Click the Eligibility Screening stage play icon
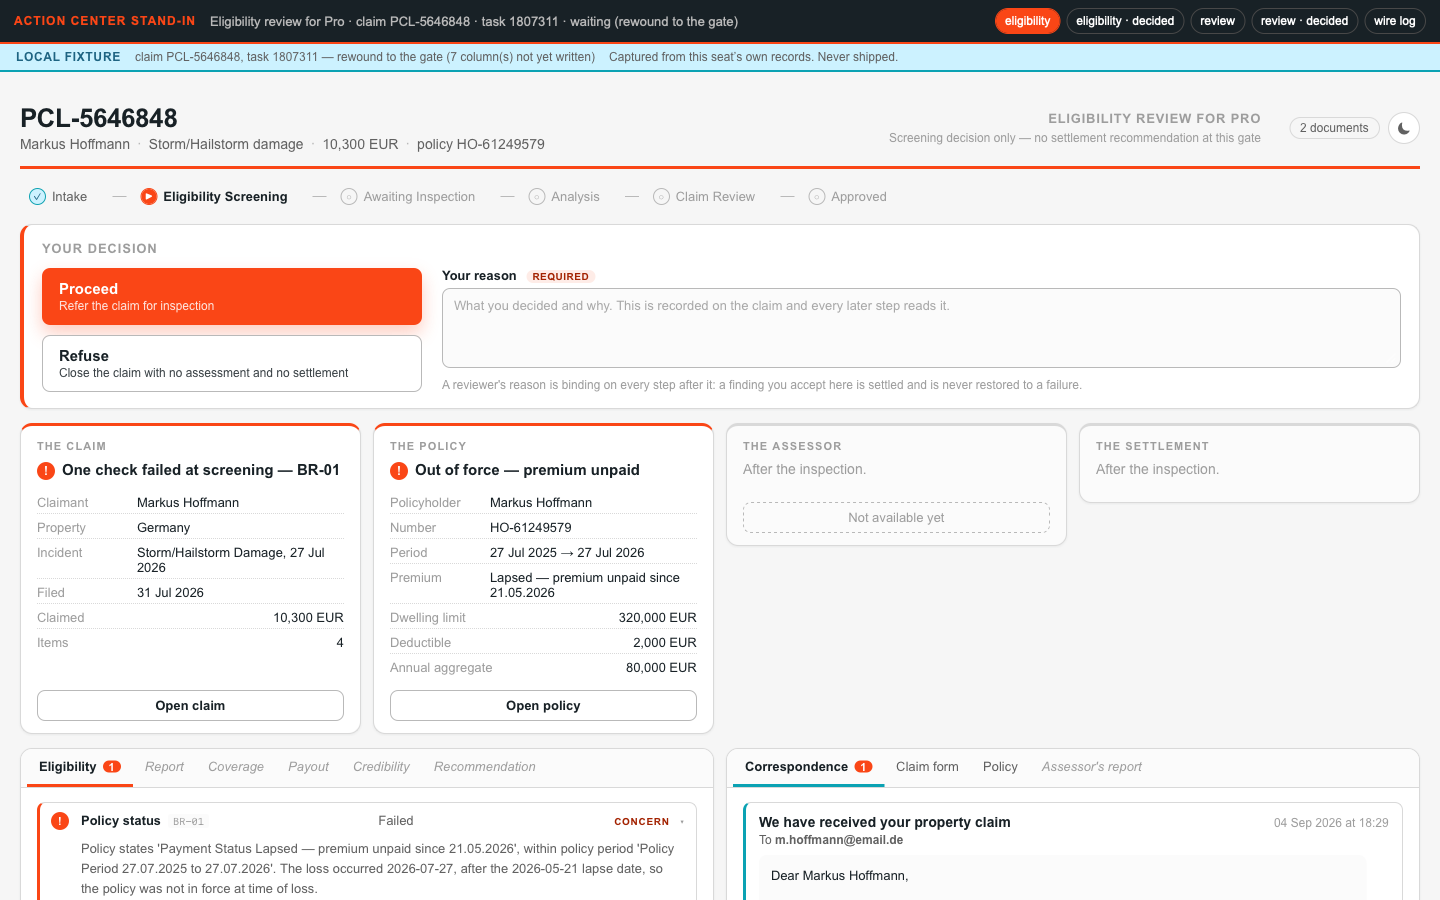1440x900 pixels. pos(149,197)
